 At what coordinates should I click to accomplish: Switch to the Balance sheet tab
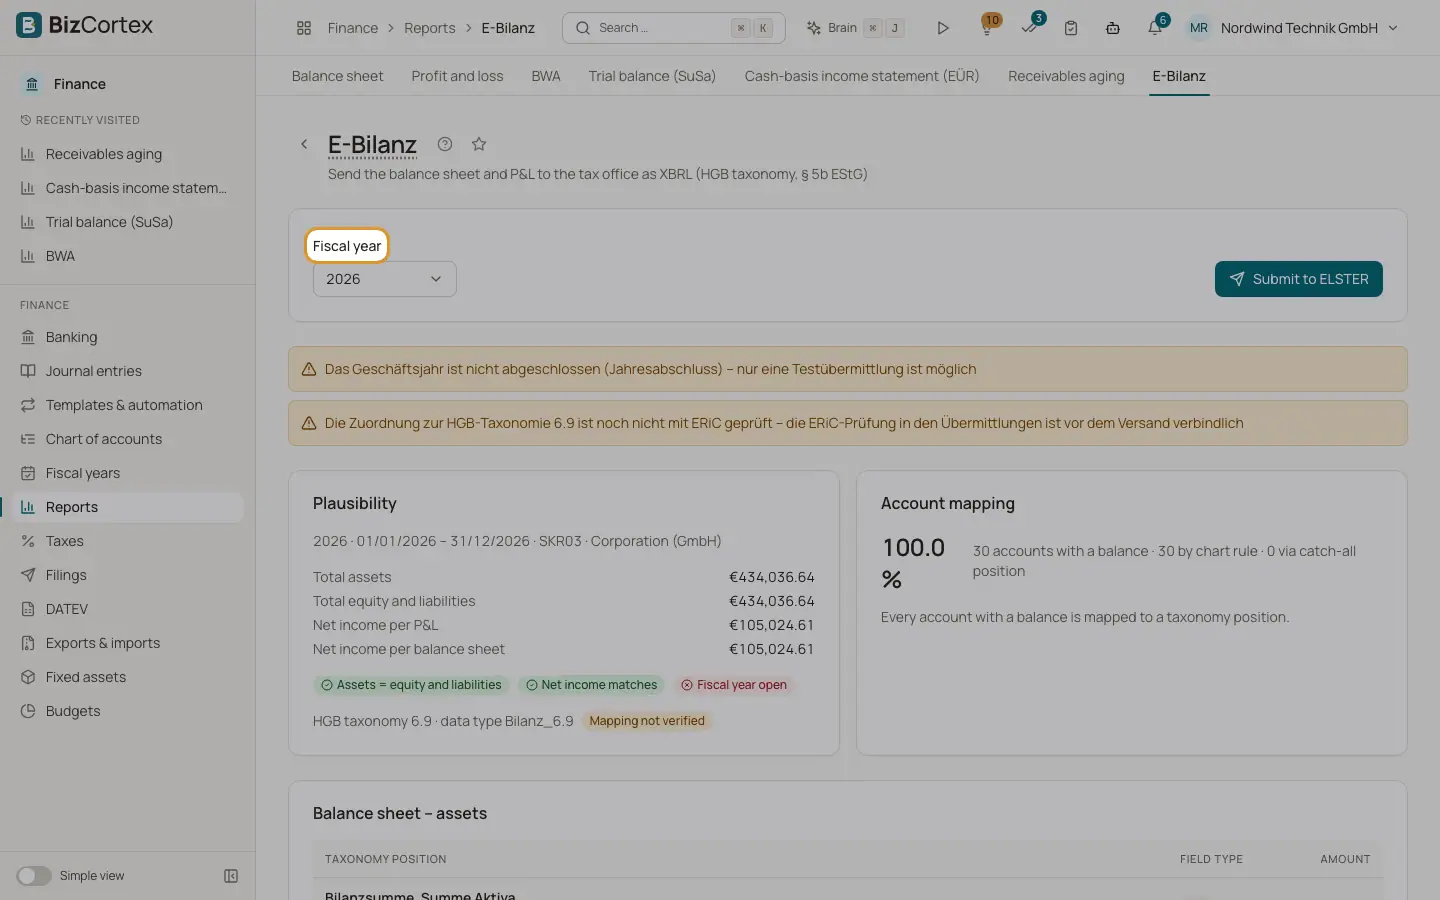[x=337, y=76]
